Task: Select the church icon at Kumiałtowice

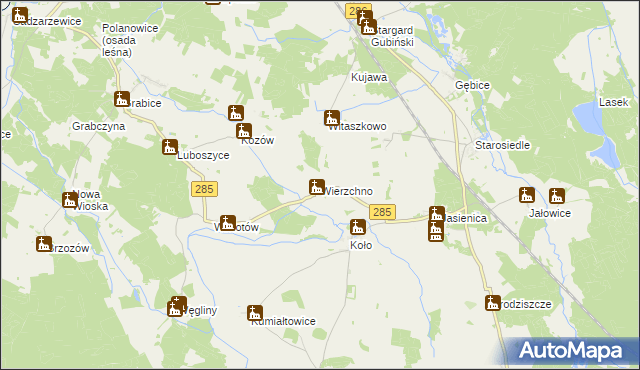Action: [x=255, y=313]
